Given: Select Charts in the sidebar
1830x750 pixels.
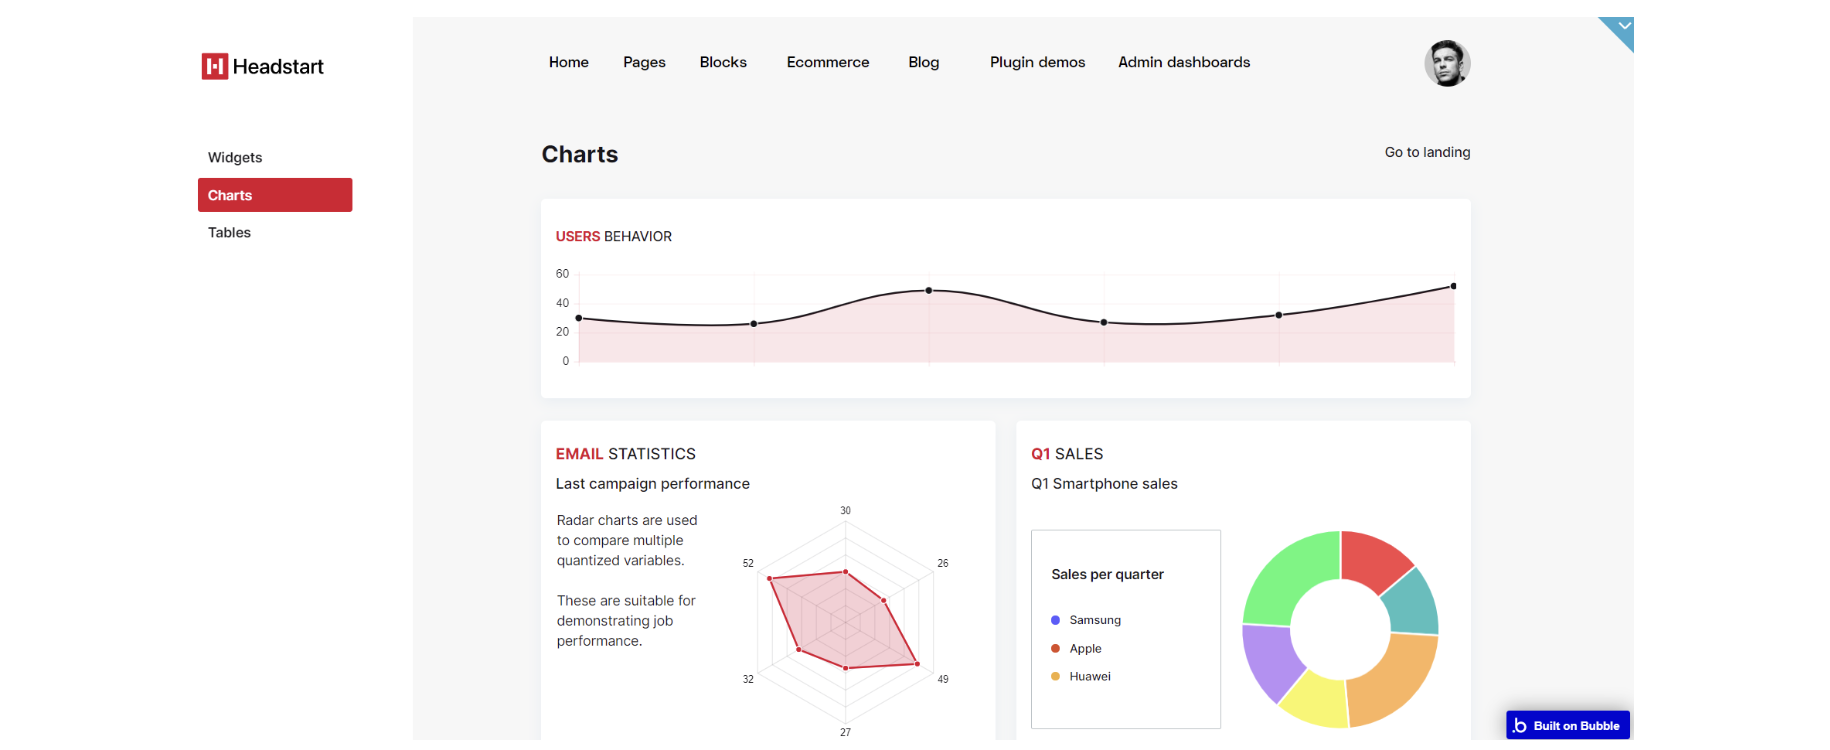Looking at the screenshot, I should 275,195.
